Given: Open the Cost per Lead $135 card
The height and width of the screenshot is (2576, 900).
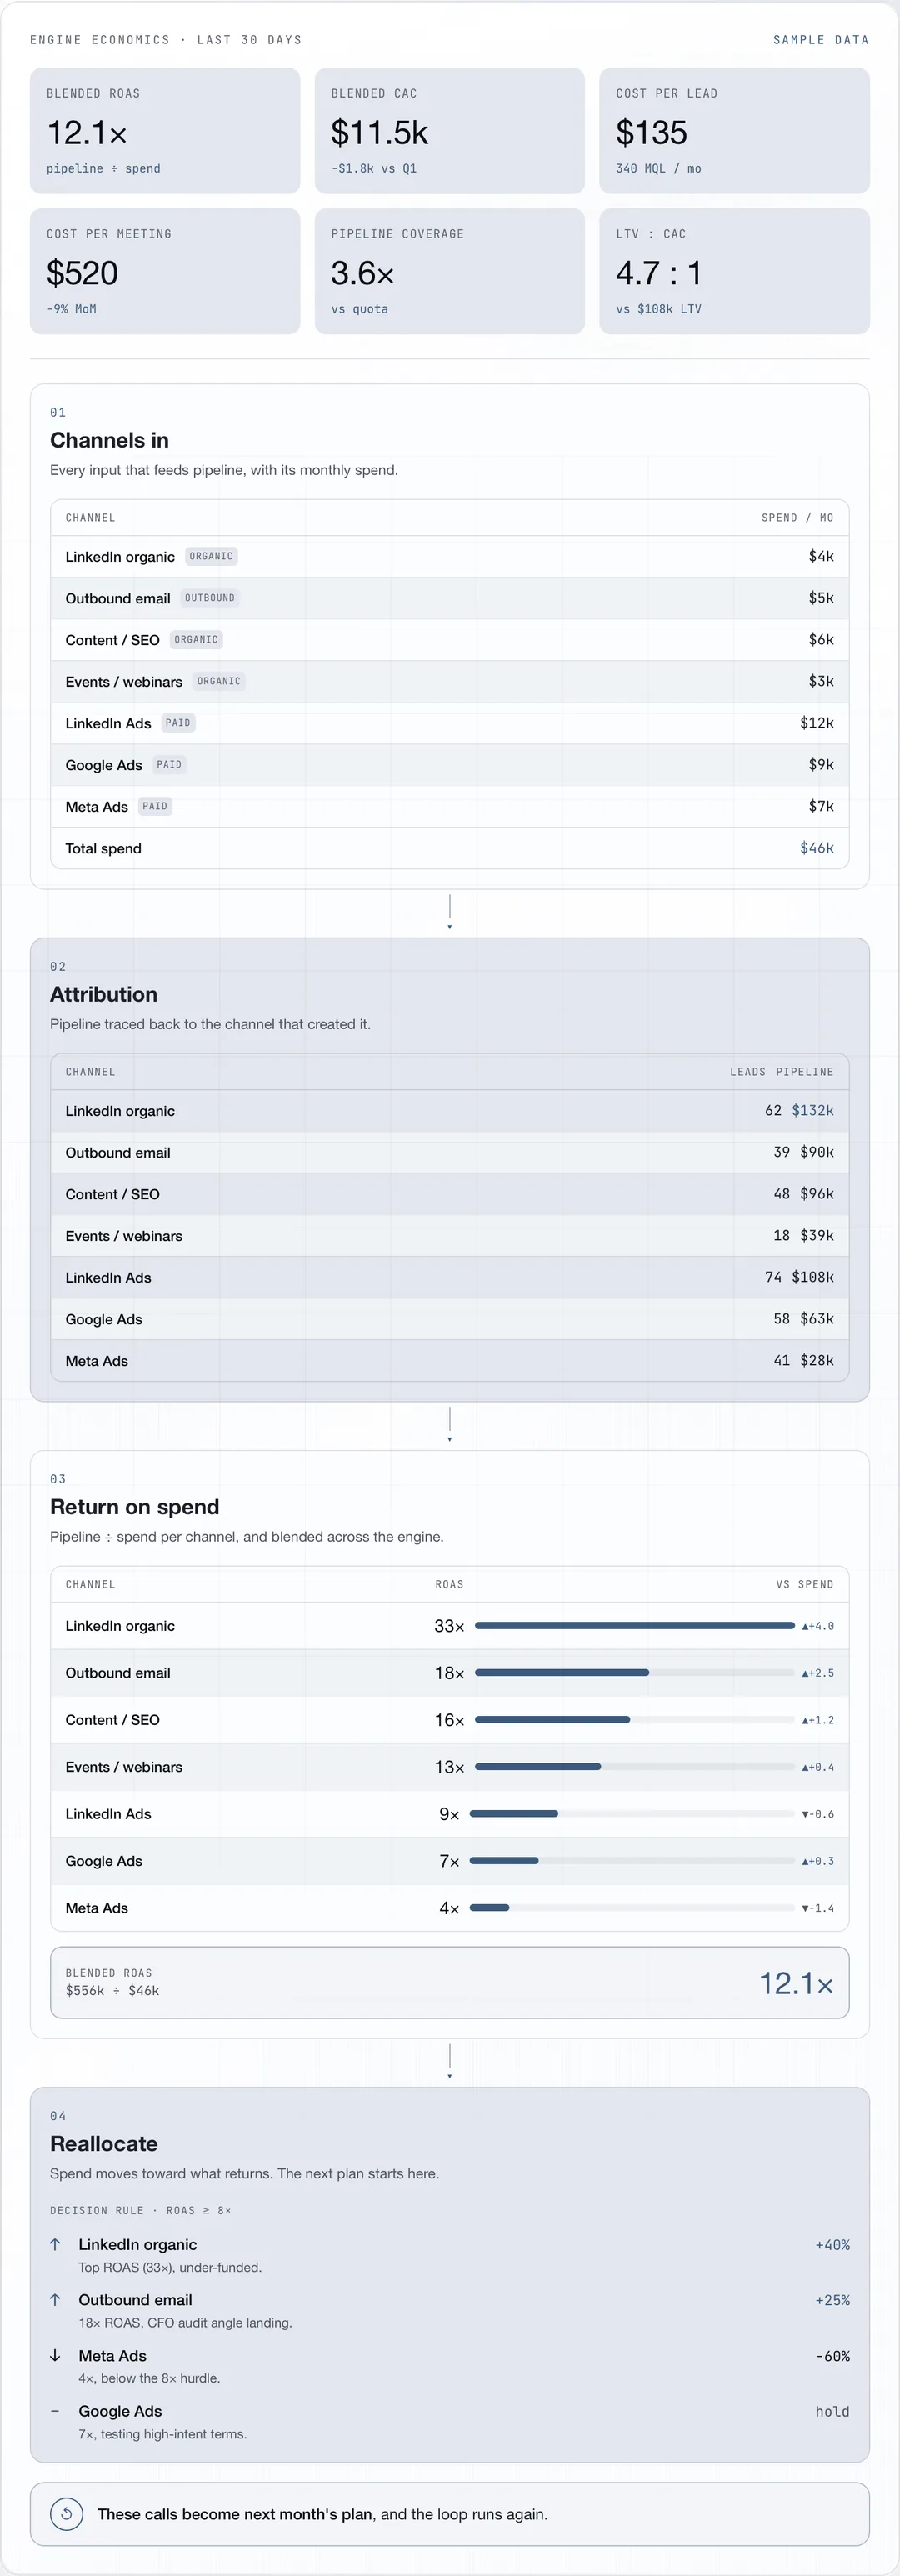Looking at the screenshot, I should point(735,131).
